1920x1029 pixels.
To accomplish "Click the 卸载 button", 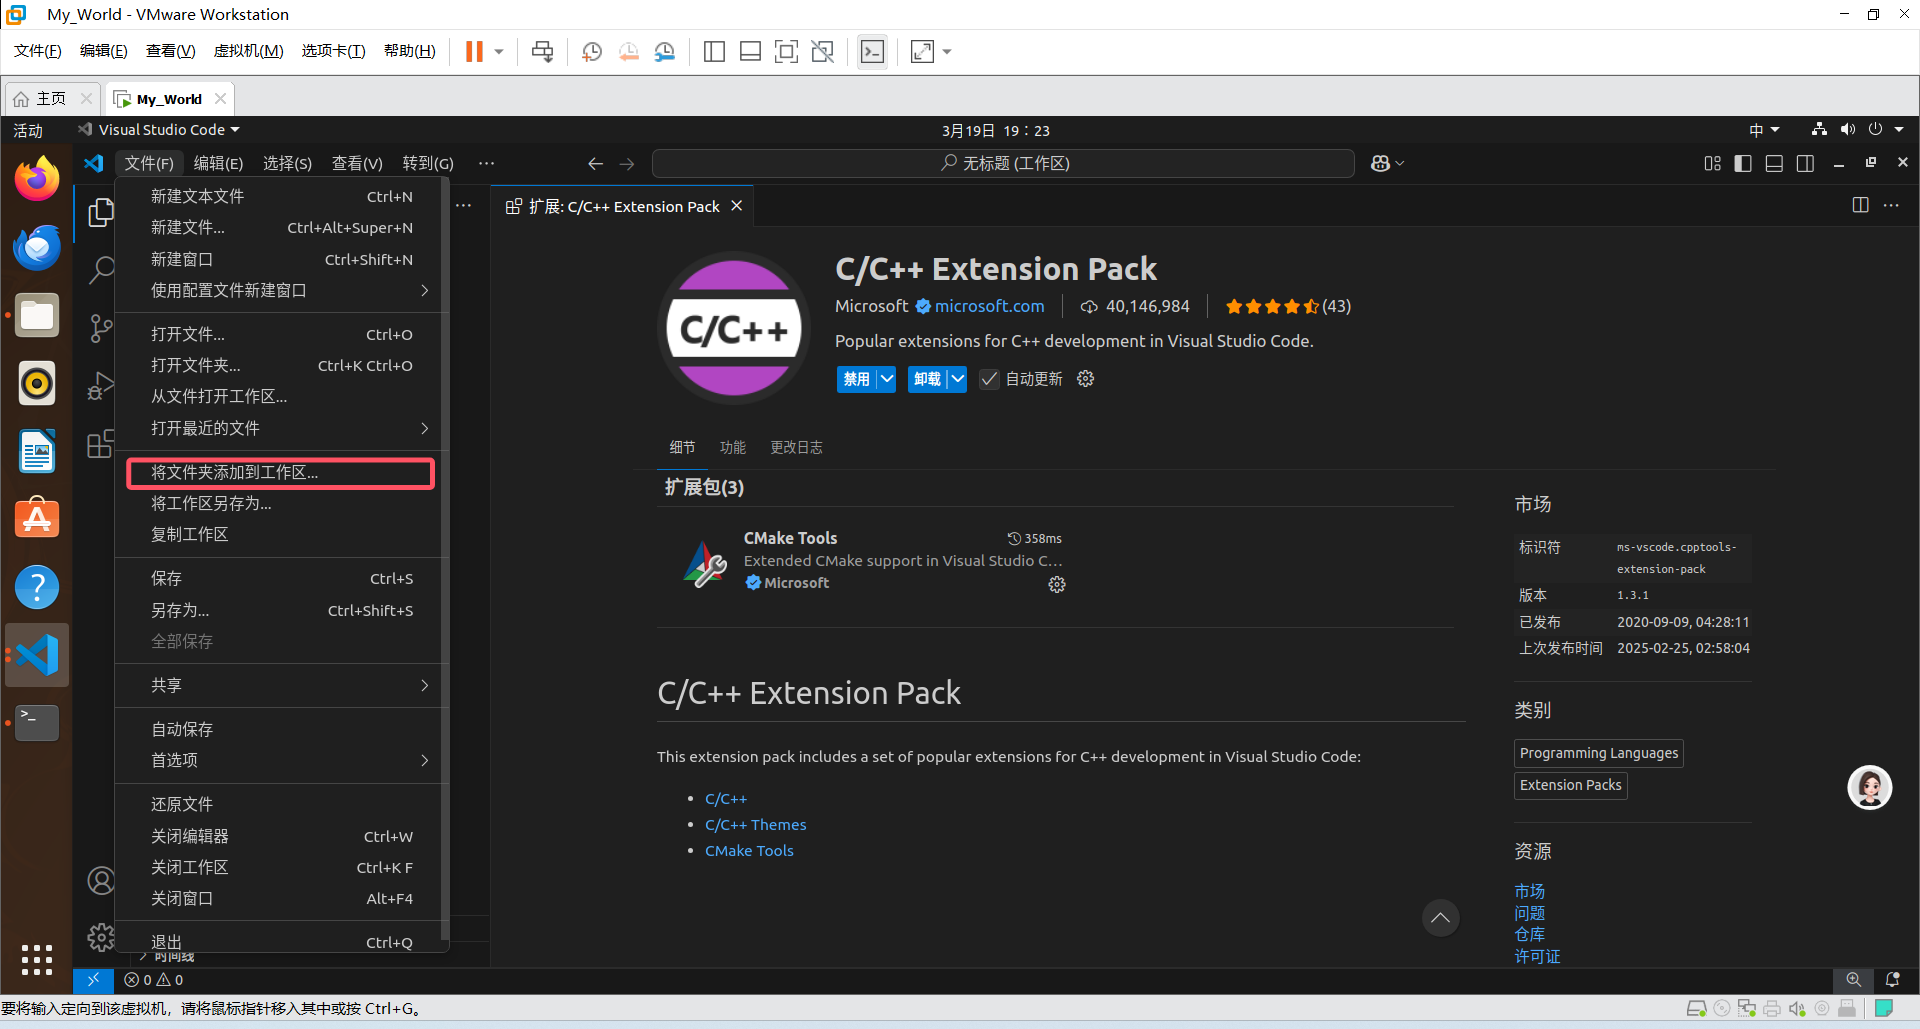I will [x=928, y=379].
